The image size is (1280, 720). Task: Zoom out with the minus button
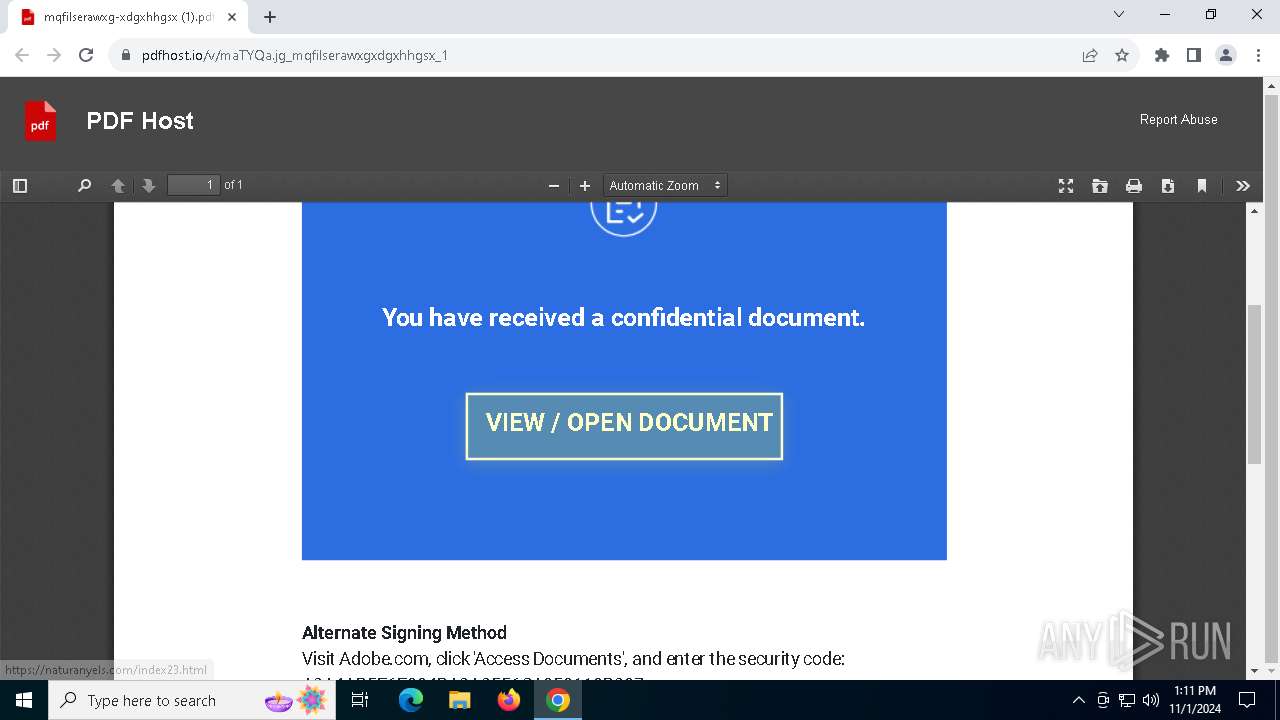tap(554, 185)
